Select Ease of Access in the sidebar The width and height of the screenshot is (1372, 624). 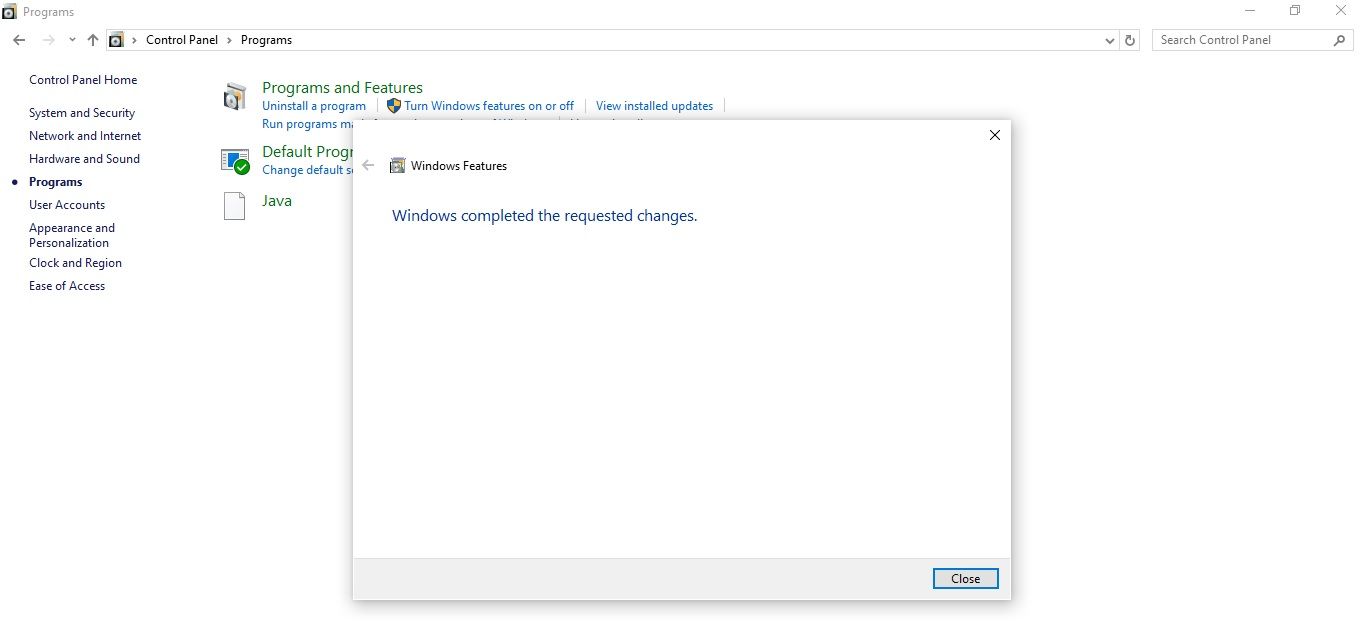click(67, 285)
